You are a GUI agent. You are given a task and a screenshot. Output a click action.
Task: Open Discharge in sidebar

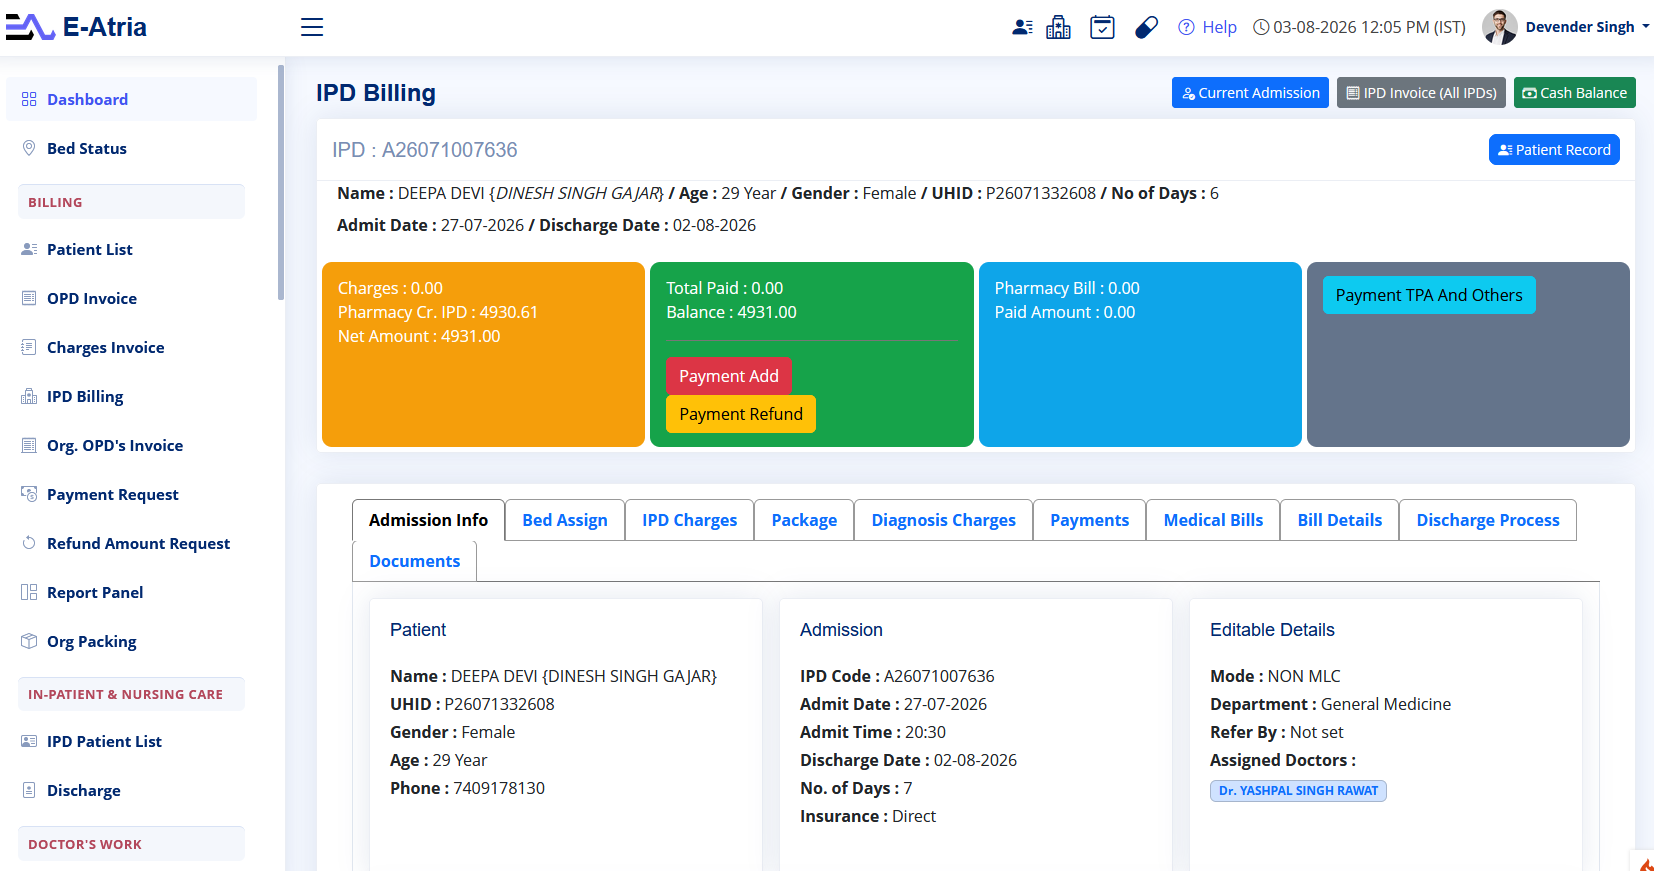tap(131, 790)
